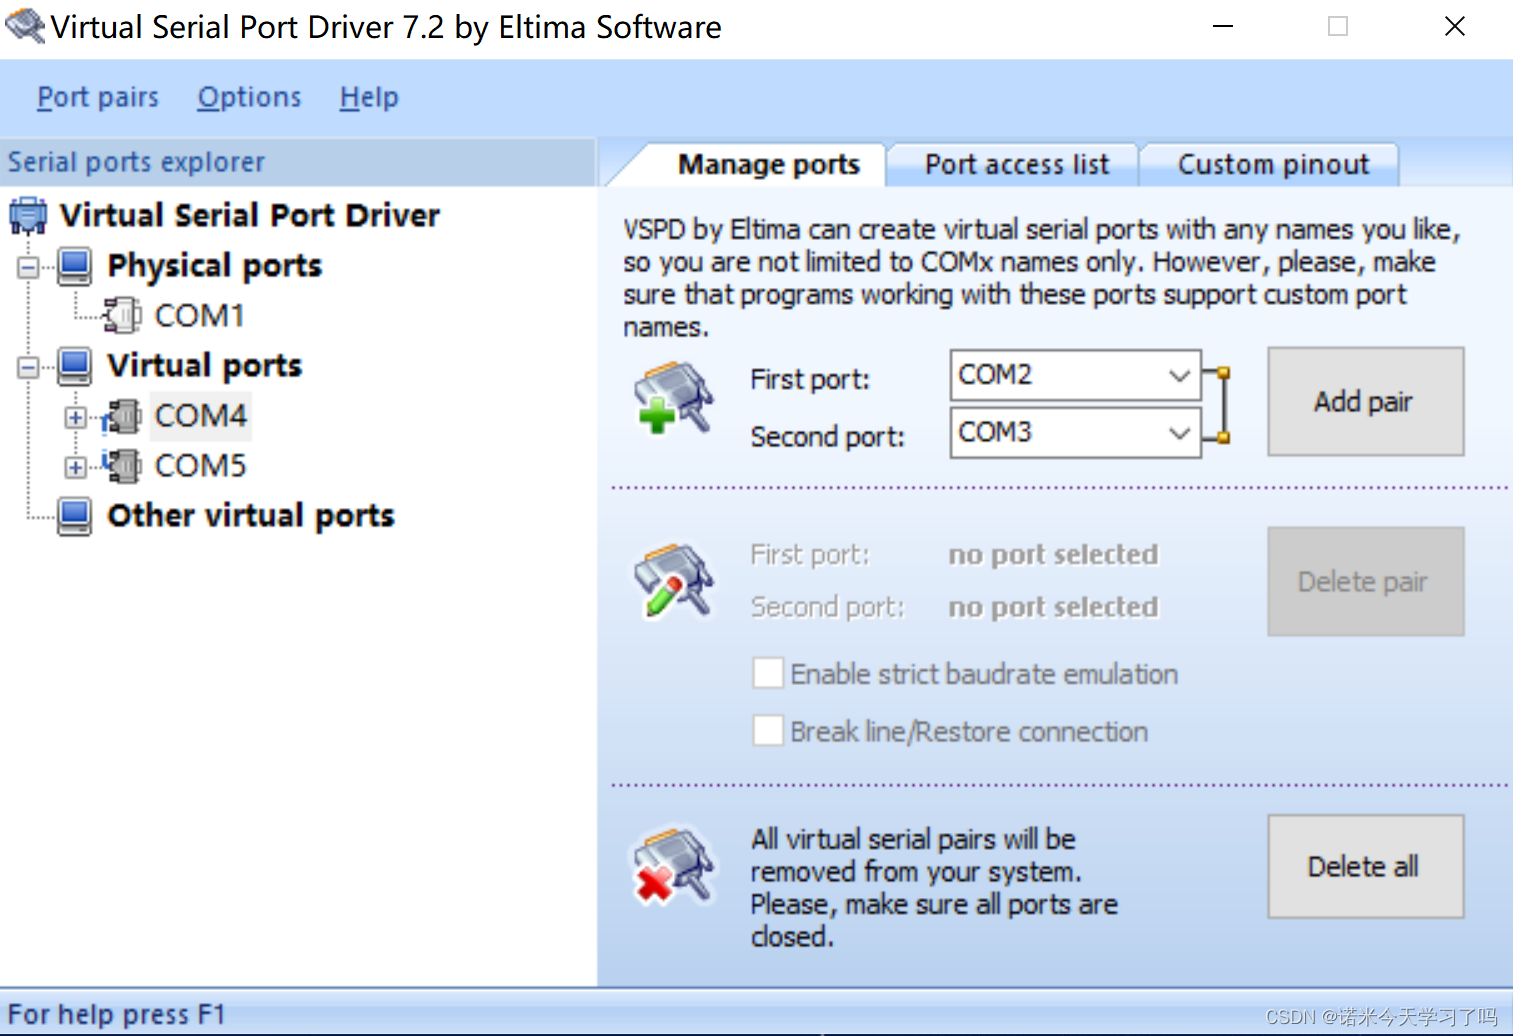
Task: Expand the COM4 tree node
Action: 75,417
